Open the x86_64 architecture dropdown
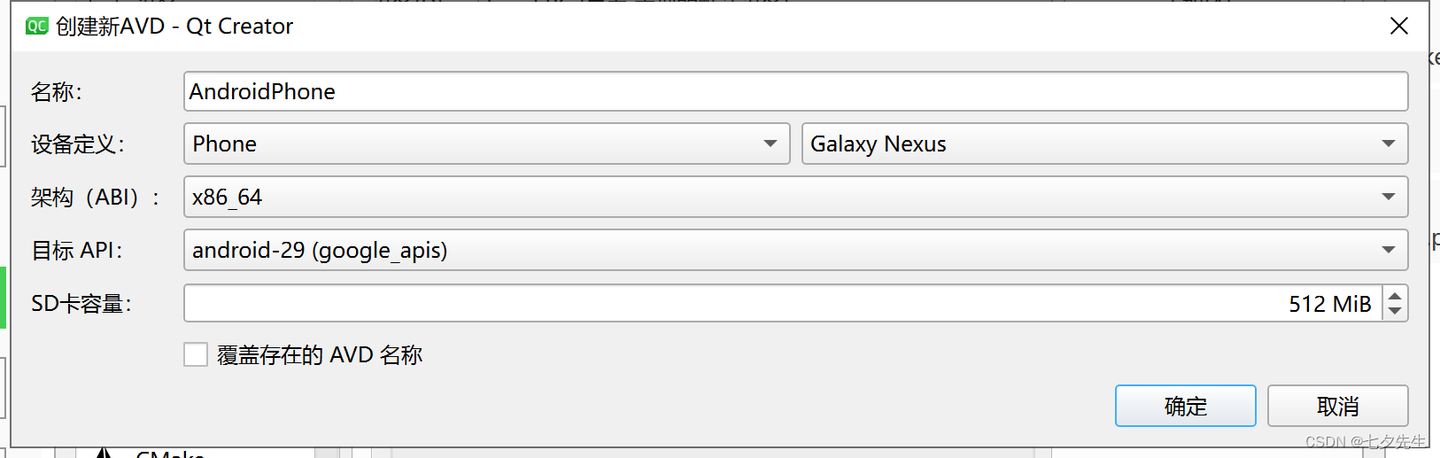Screen dimensions: 1440x458 (795, 197)
